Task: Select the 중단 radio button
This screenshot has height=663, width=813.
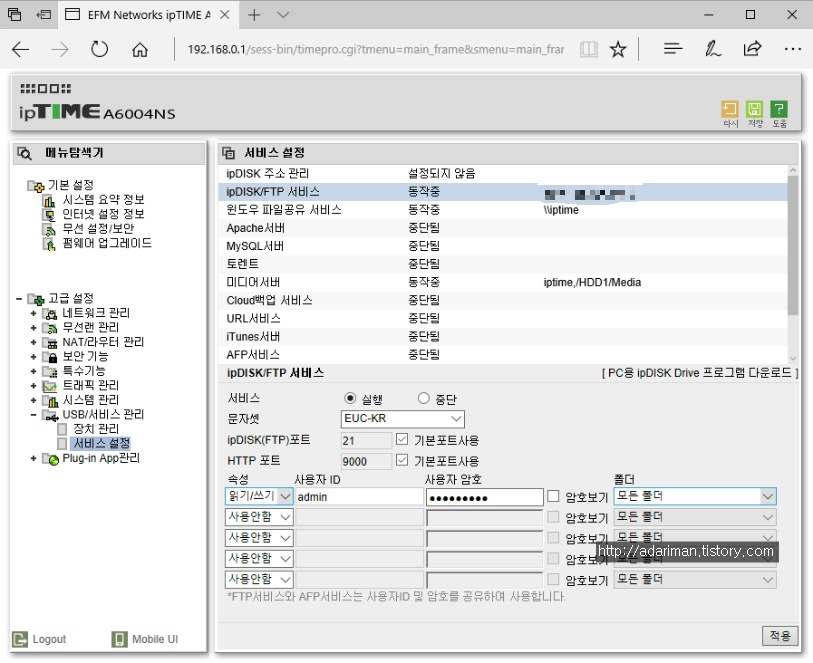Action: [x=424, y=398]
